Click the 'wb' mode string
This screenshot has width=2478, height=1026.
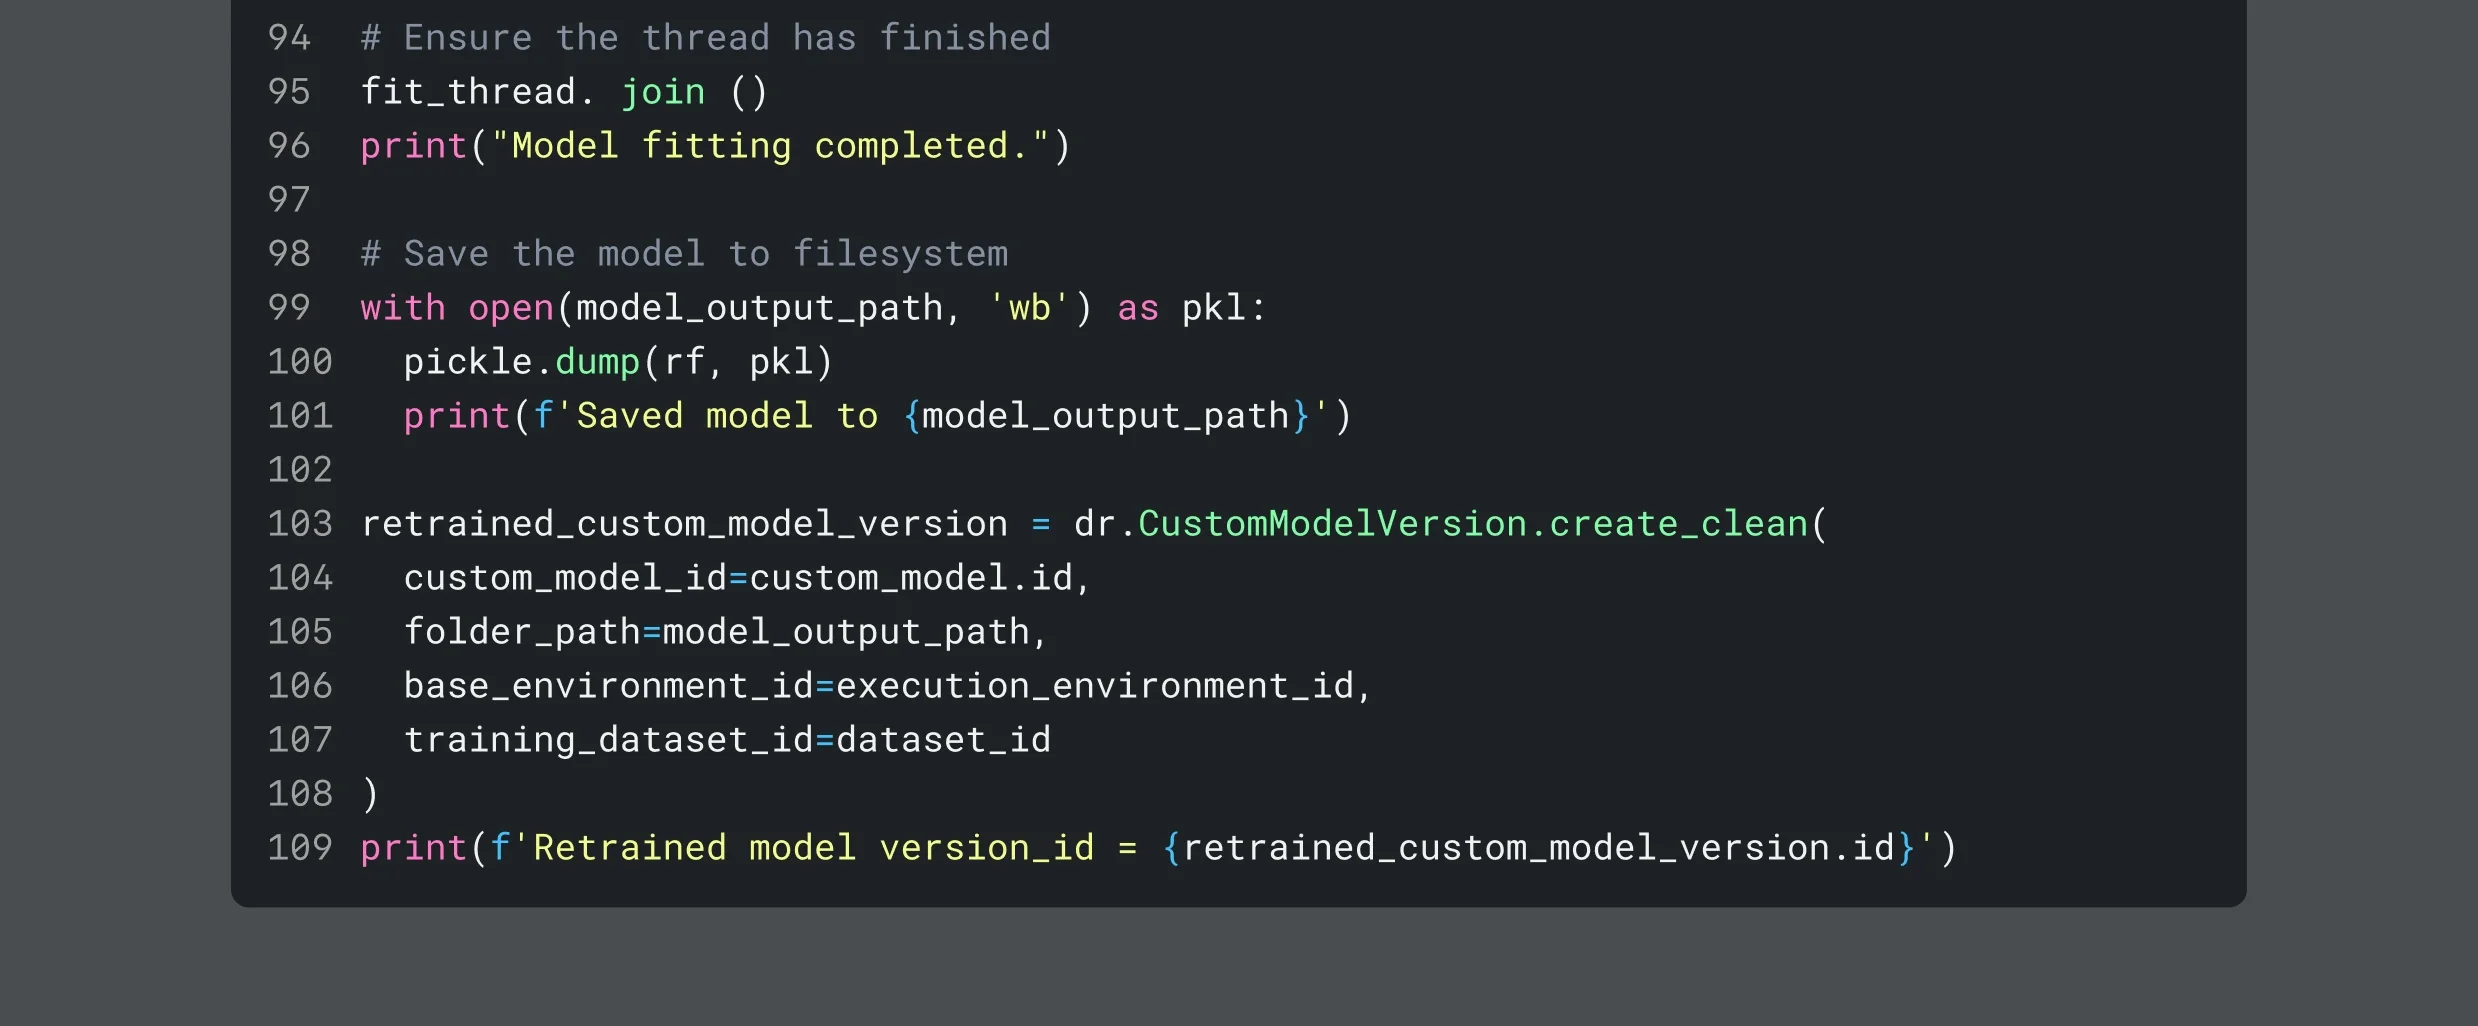pos(1029,308)
